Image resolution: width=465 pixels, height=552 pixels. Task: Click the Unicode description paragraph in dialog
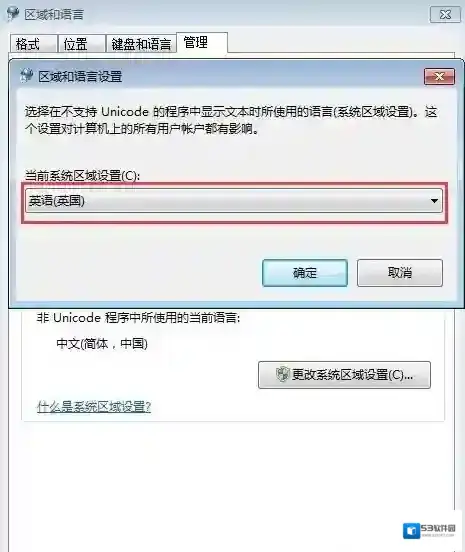231,120
